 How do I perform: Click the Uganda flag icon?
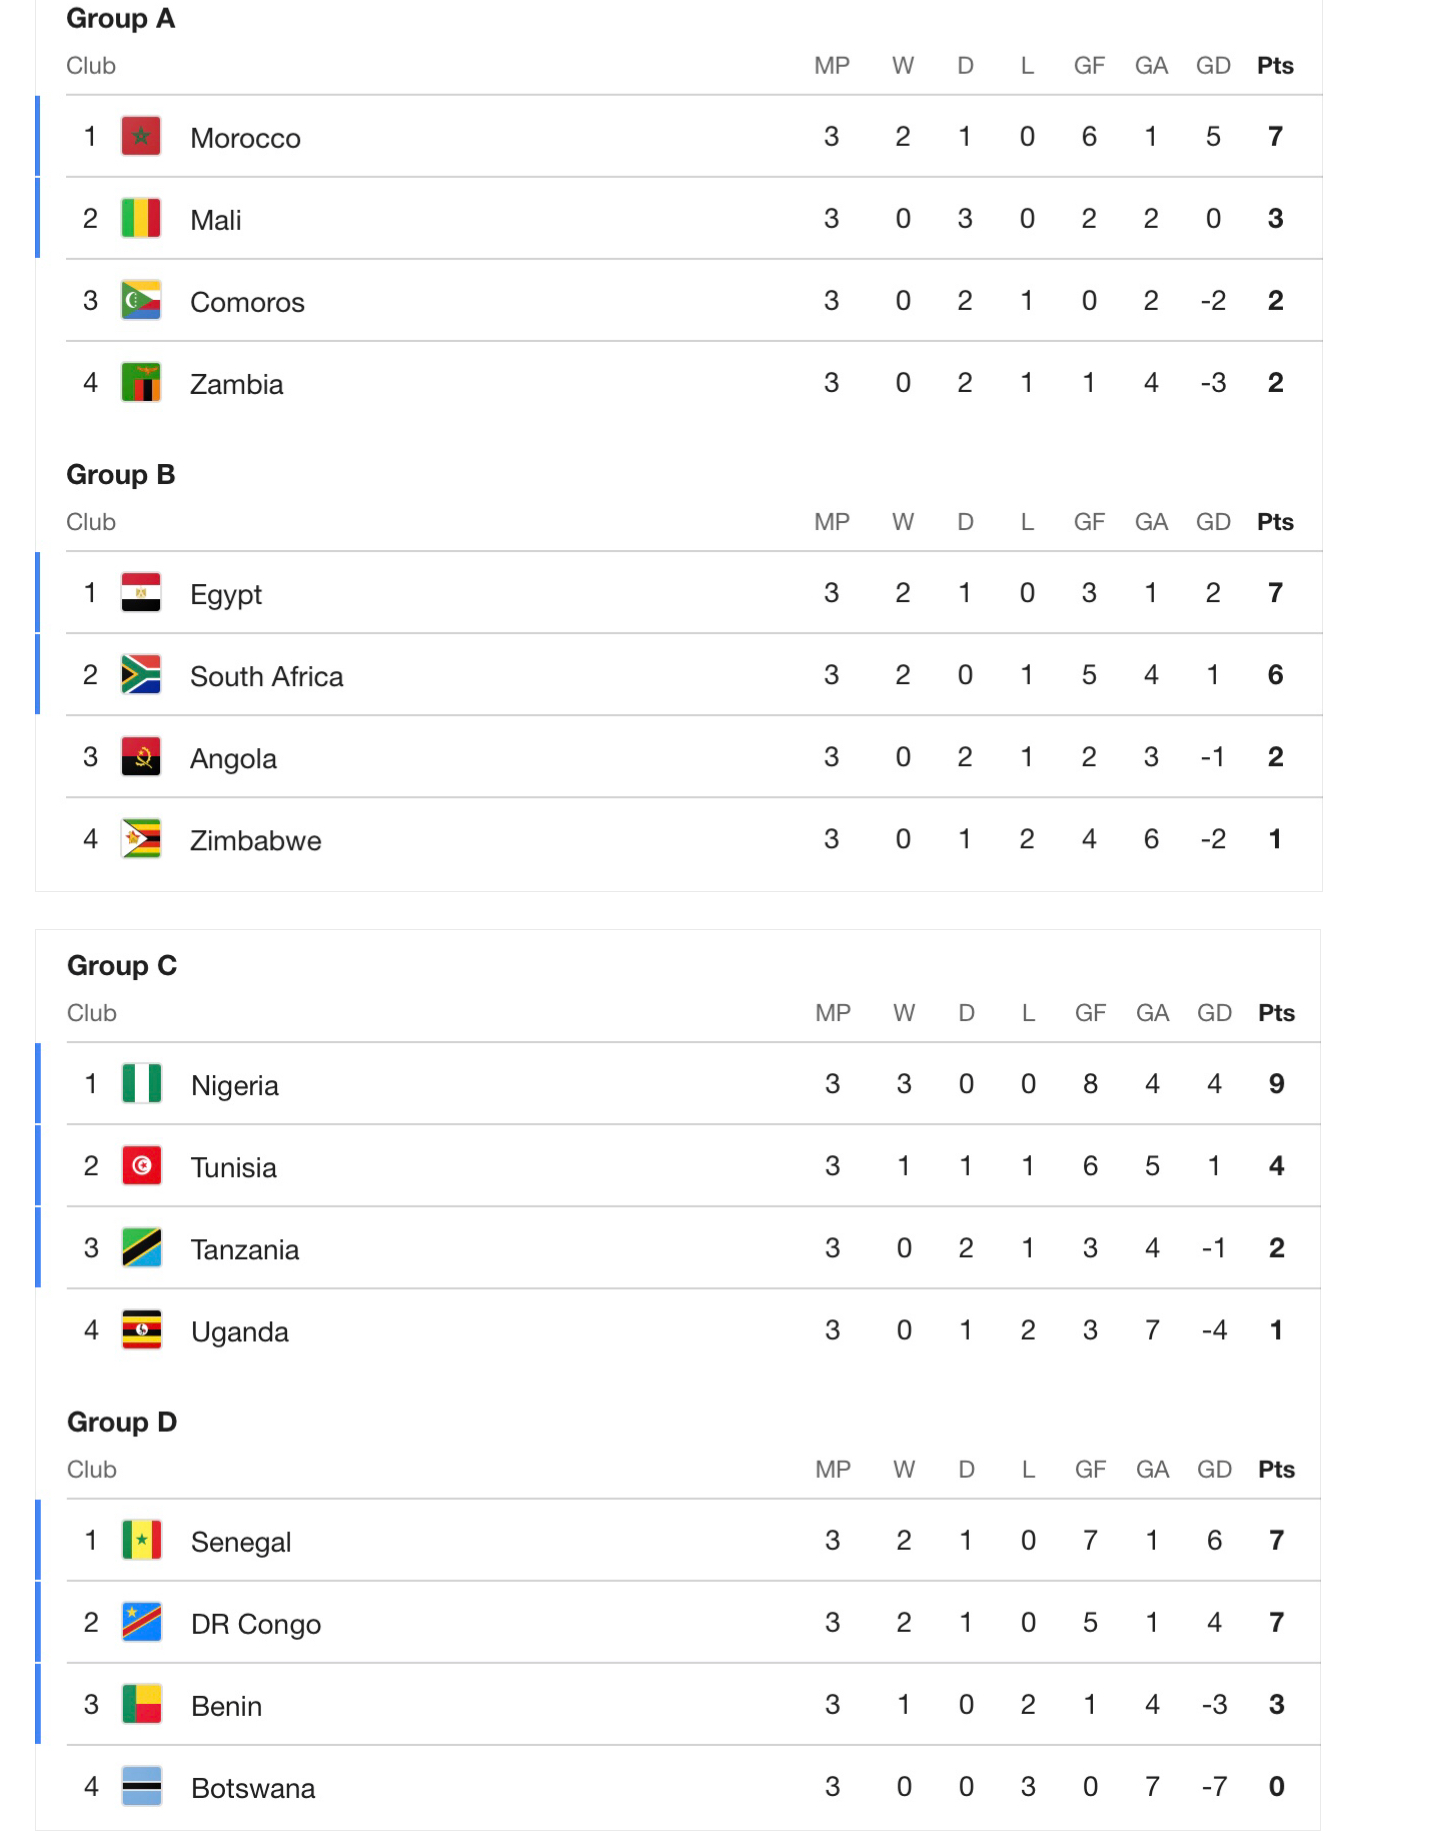pyautogui.click(x=142, y=1329)
